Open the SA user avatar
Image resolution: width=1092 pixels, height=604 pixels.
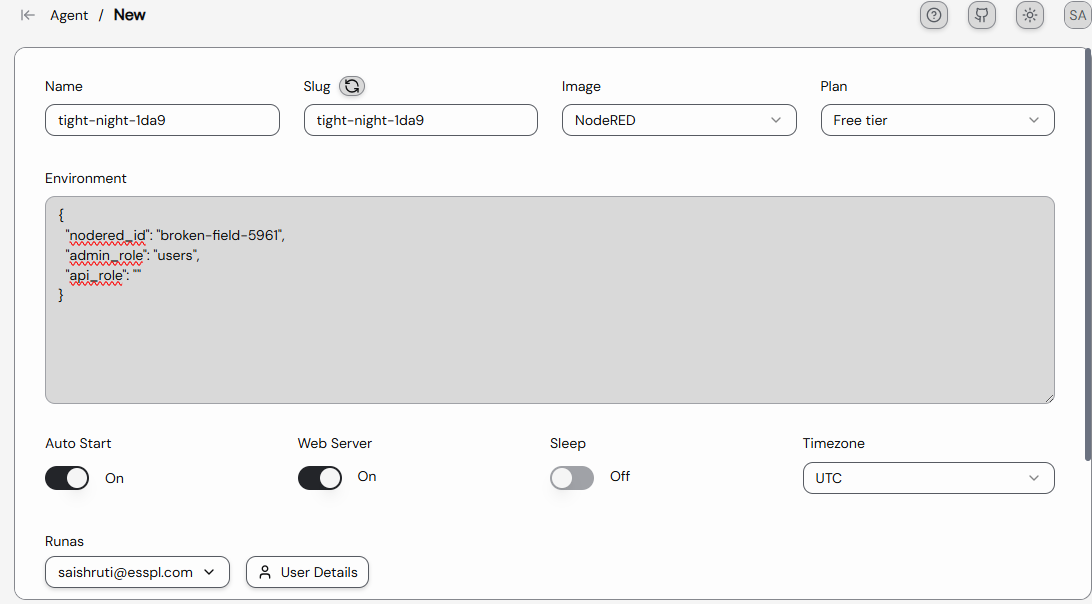point(1077,15)
